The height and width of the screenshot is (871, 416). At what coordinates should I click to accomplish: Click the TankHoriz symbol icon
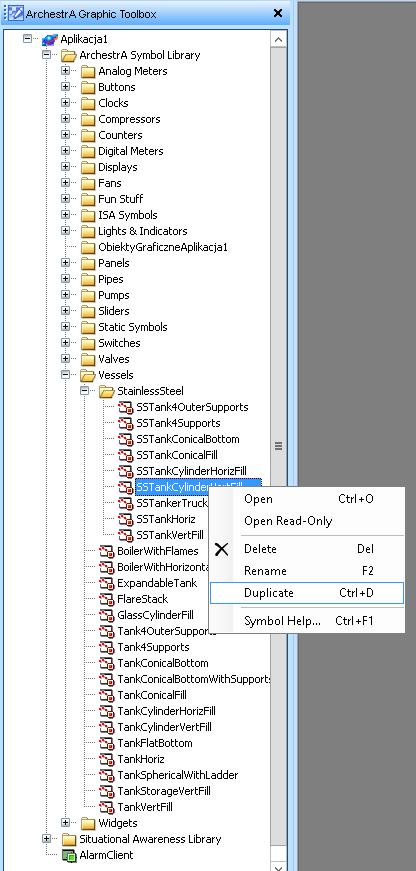point(107,759)
